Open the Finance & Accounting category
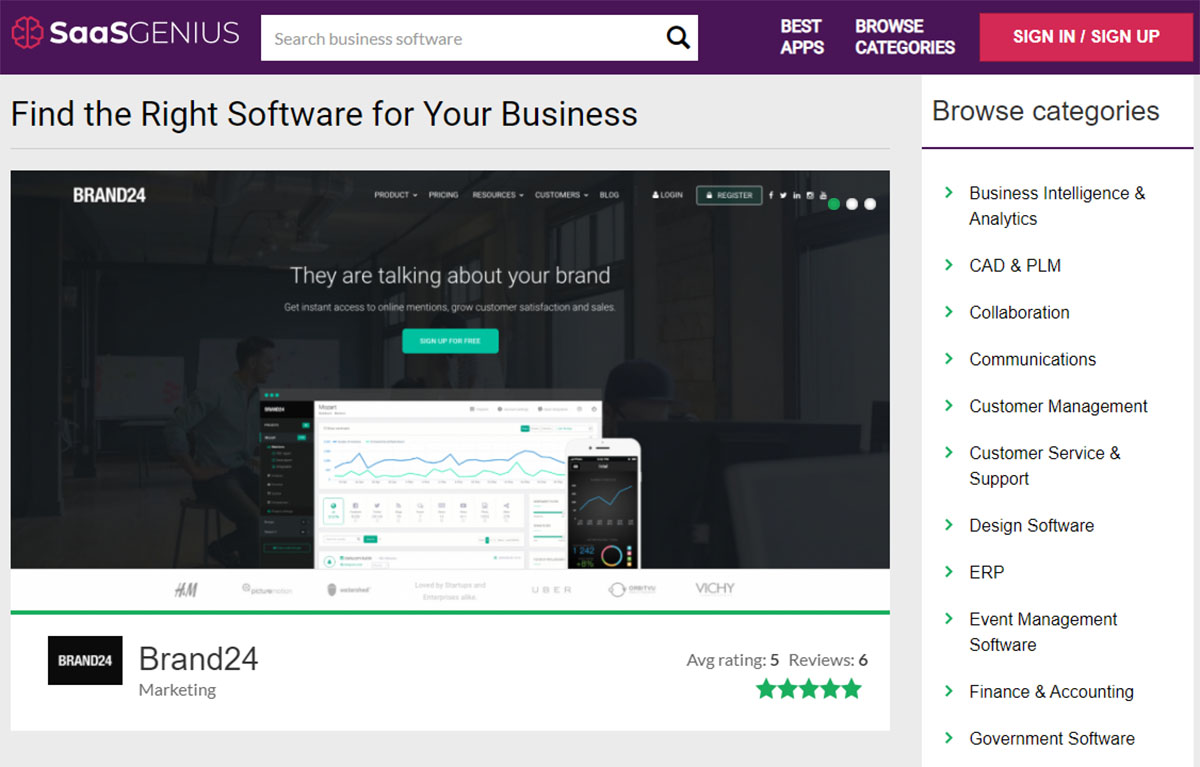The width and height of the screenshot is (1200, 767). (x=1051, y=691)
